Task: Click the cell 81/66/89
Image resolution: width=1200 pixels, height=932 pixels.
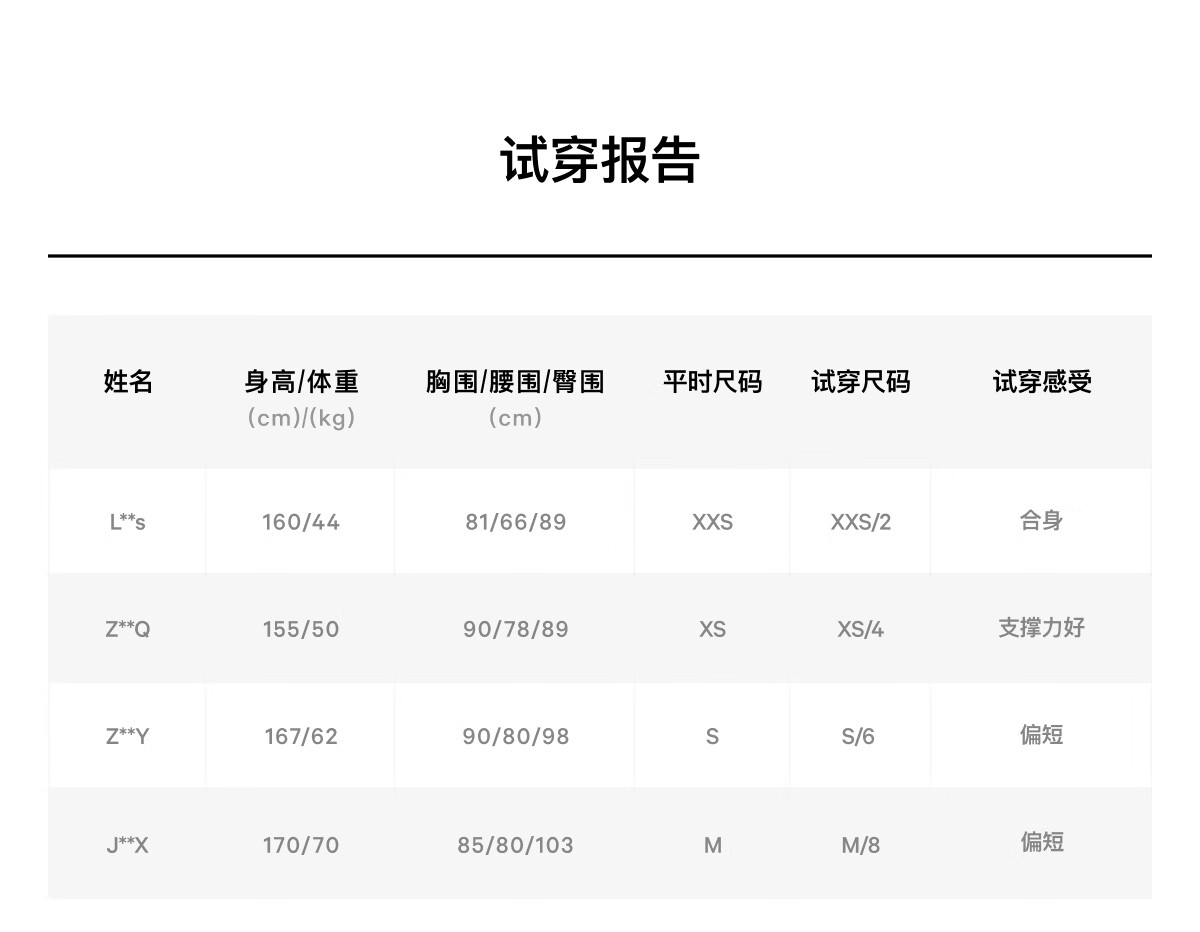Action: [515, 522]
